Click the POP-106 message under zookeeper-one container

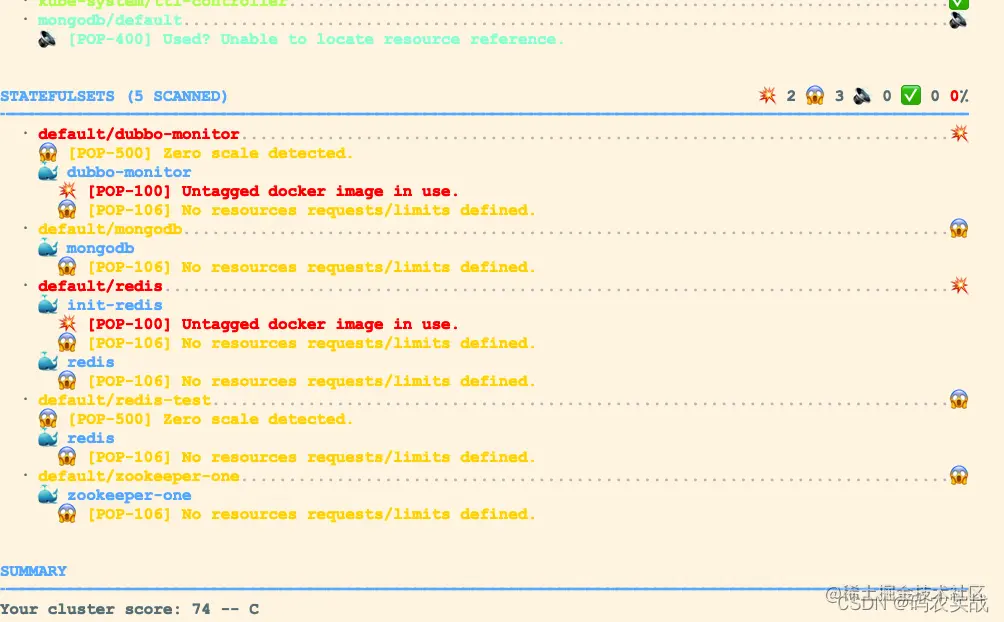point(311,514)
